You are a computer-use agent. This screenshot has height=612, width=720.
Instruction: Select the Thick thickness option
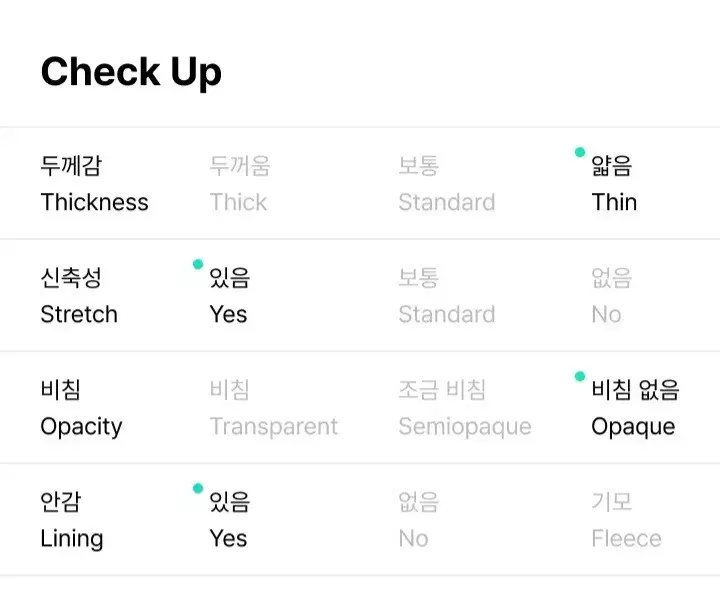point(239,184)
